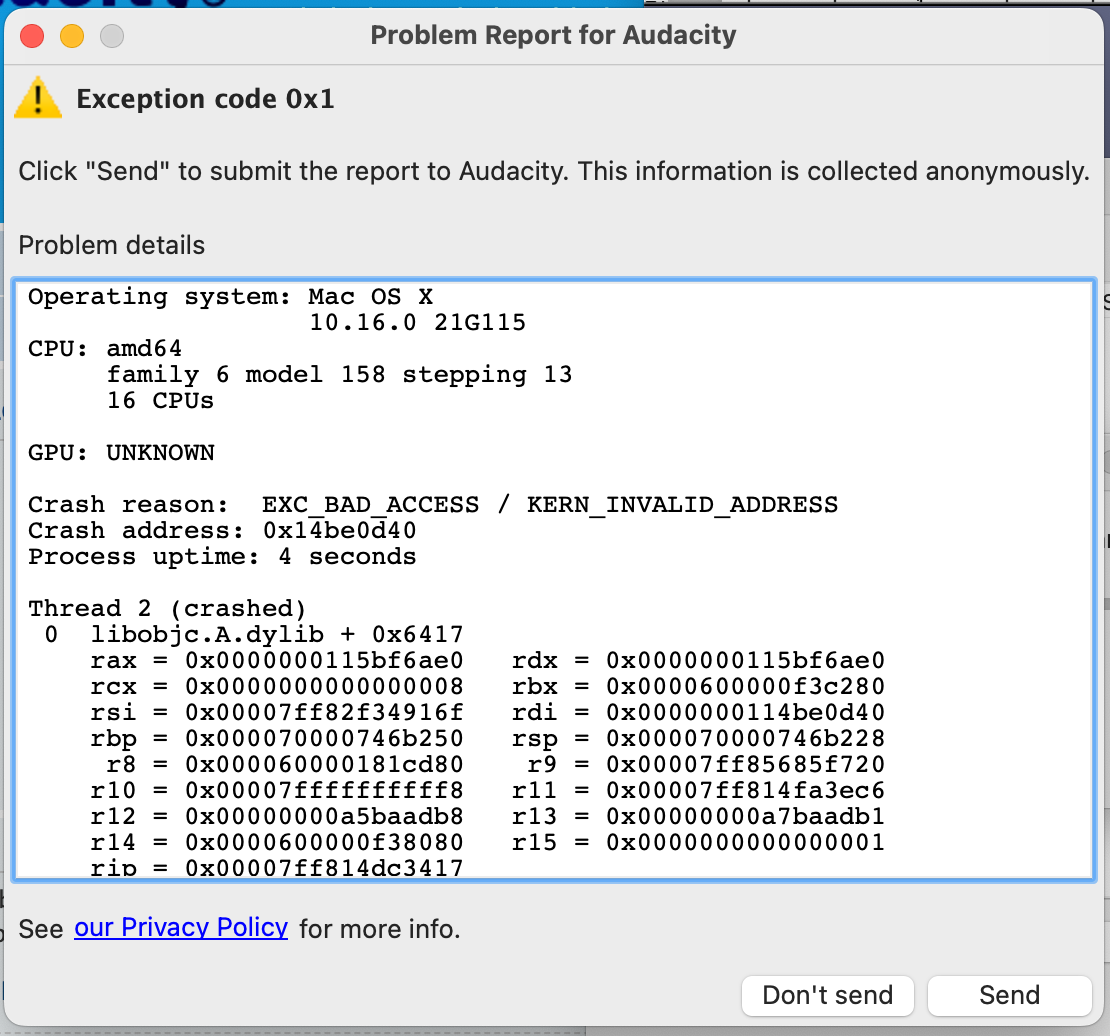Click the rbp register value
This screenshot has width=1110, height=1036.
tap(324, 739)
